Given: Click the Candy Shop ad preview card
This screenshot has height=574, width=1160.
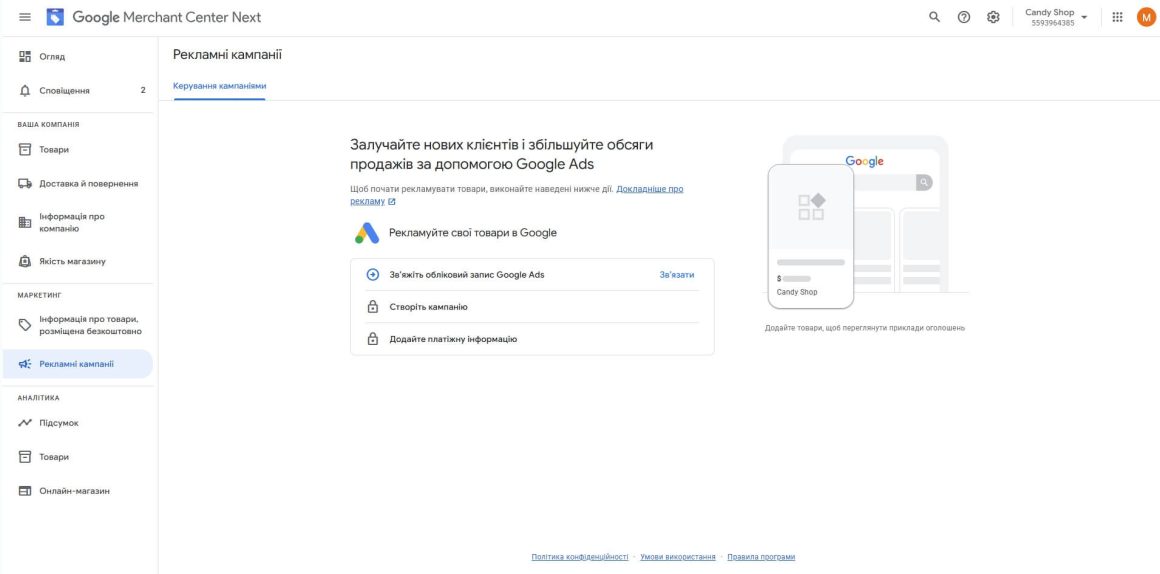Looking at the screenshot, I should (x=811, y=236).
